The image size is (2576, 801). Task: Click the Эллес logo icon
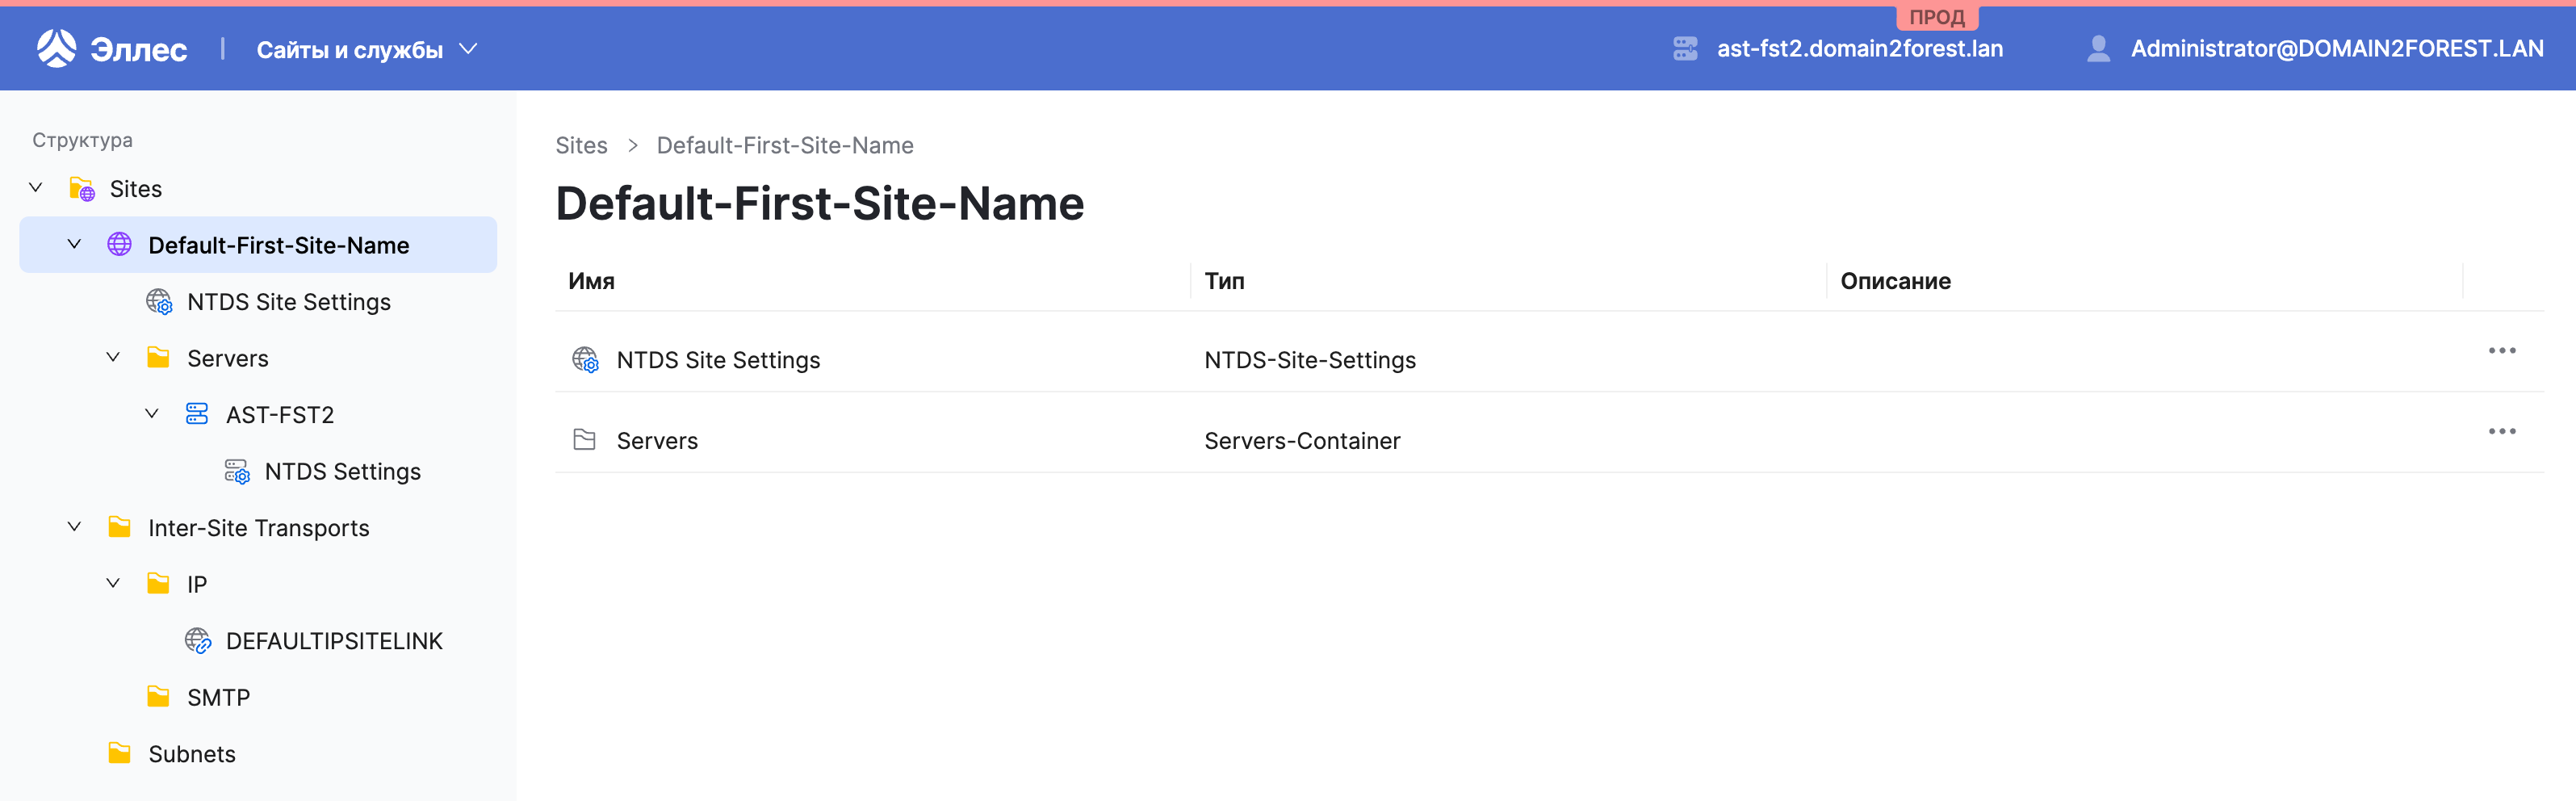coord(56,48)
